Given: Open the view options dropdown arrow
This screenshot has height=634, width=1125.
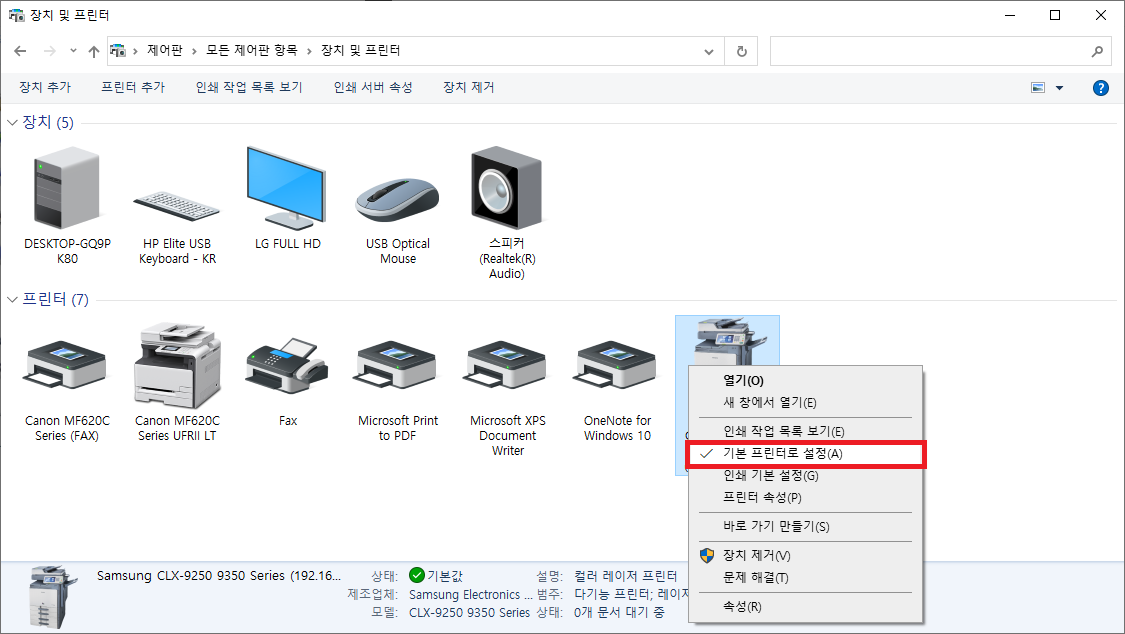Looking at the screenshot, I should coord(1060,87).
